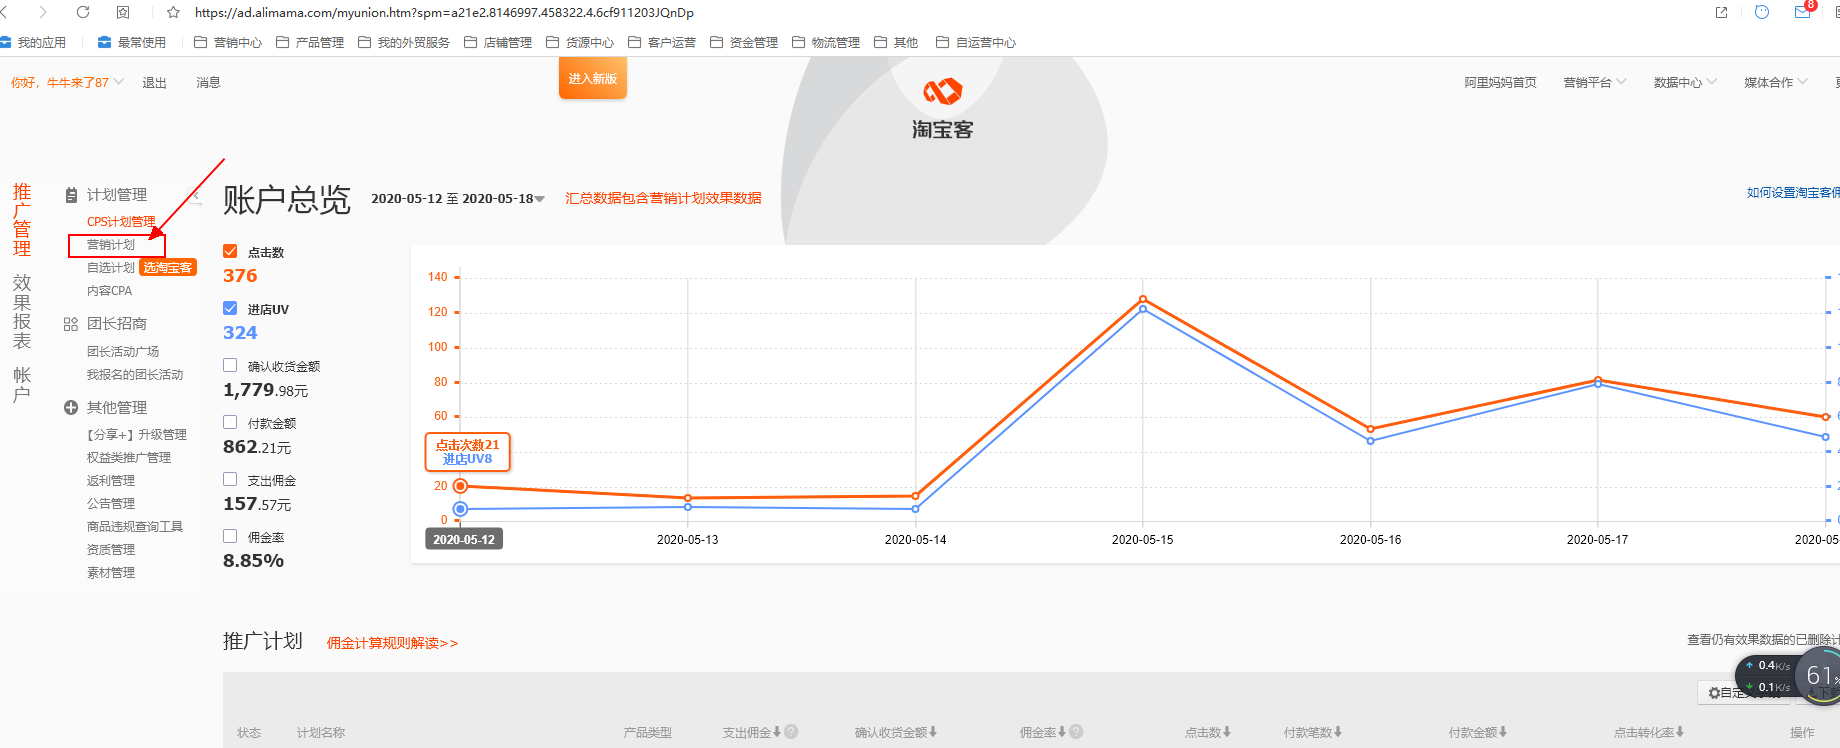This screenshot has height=748, width=1840.
Task: Open the mail icon with notification badge
Action: coord(1803,12)
